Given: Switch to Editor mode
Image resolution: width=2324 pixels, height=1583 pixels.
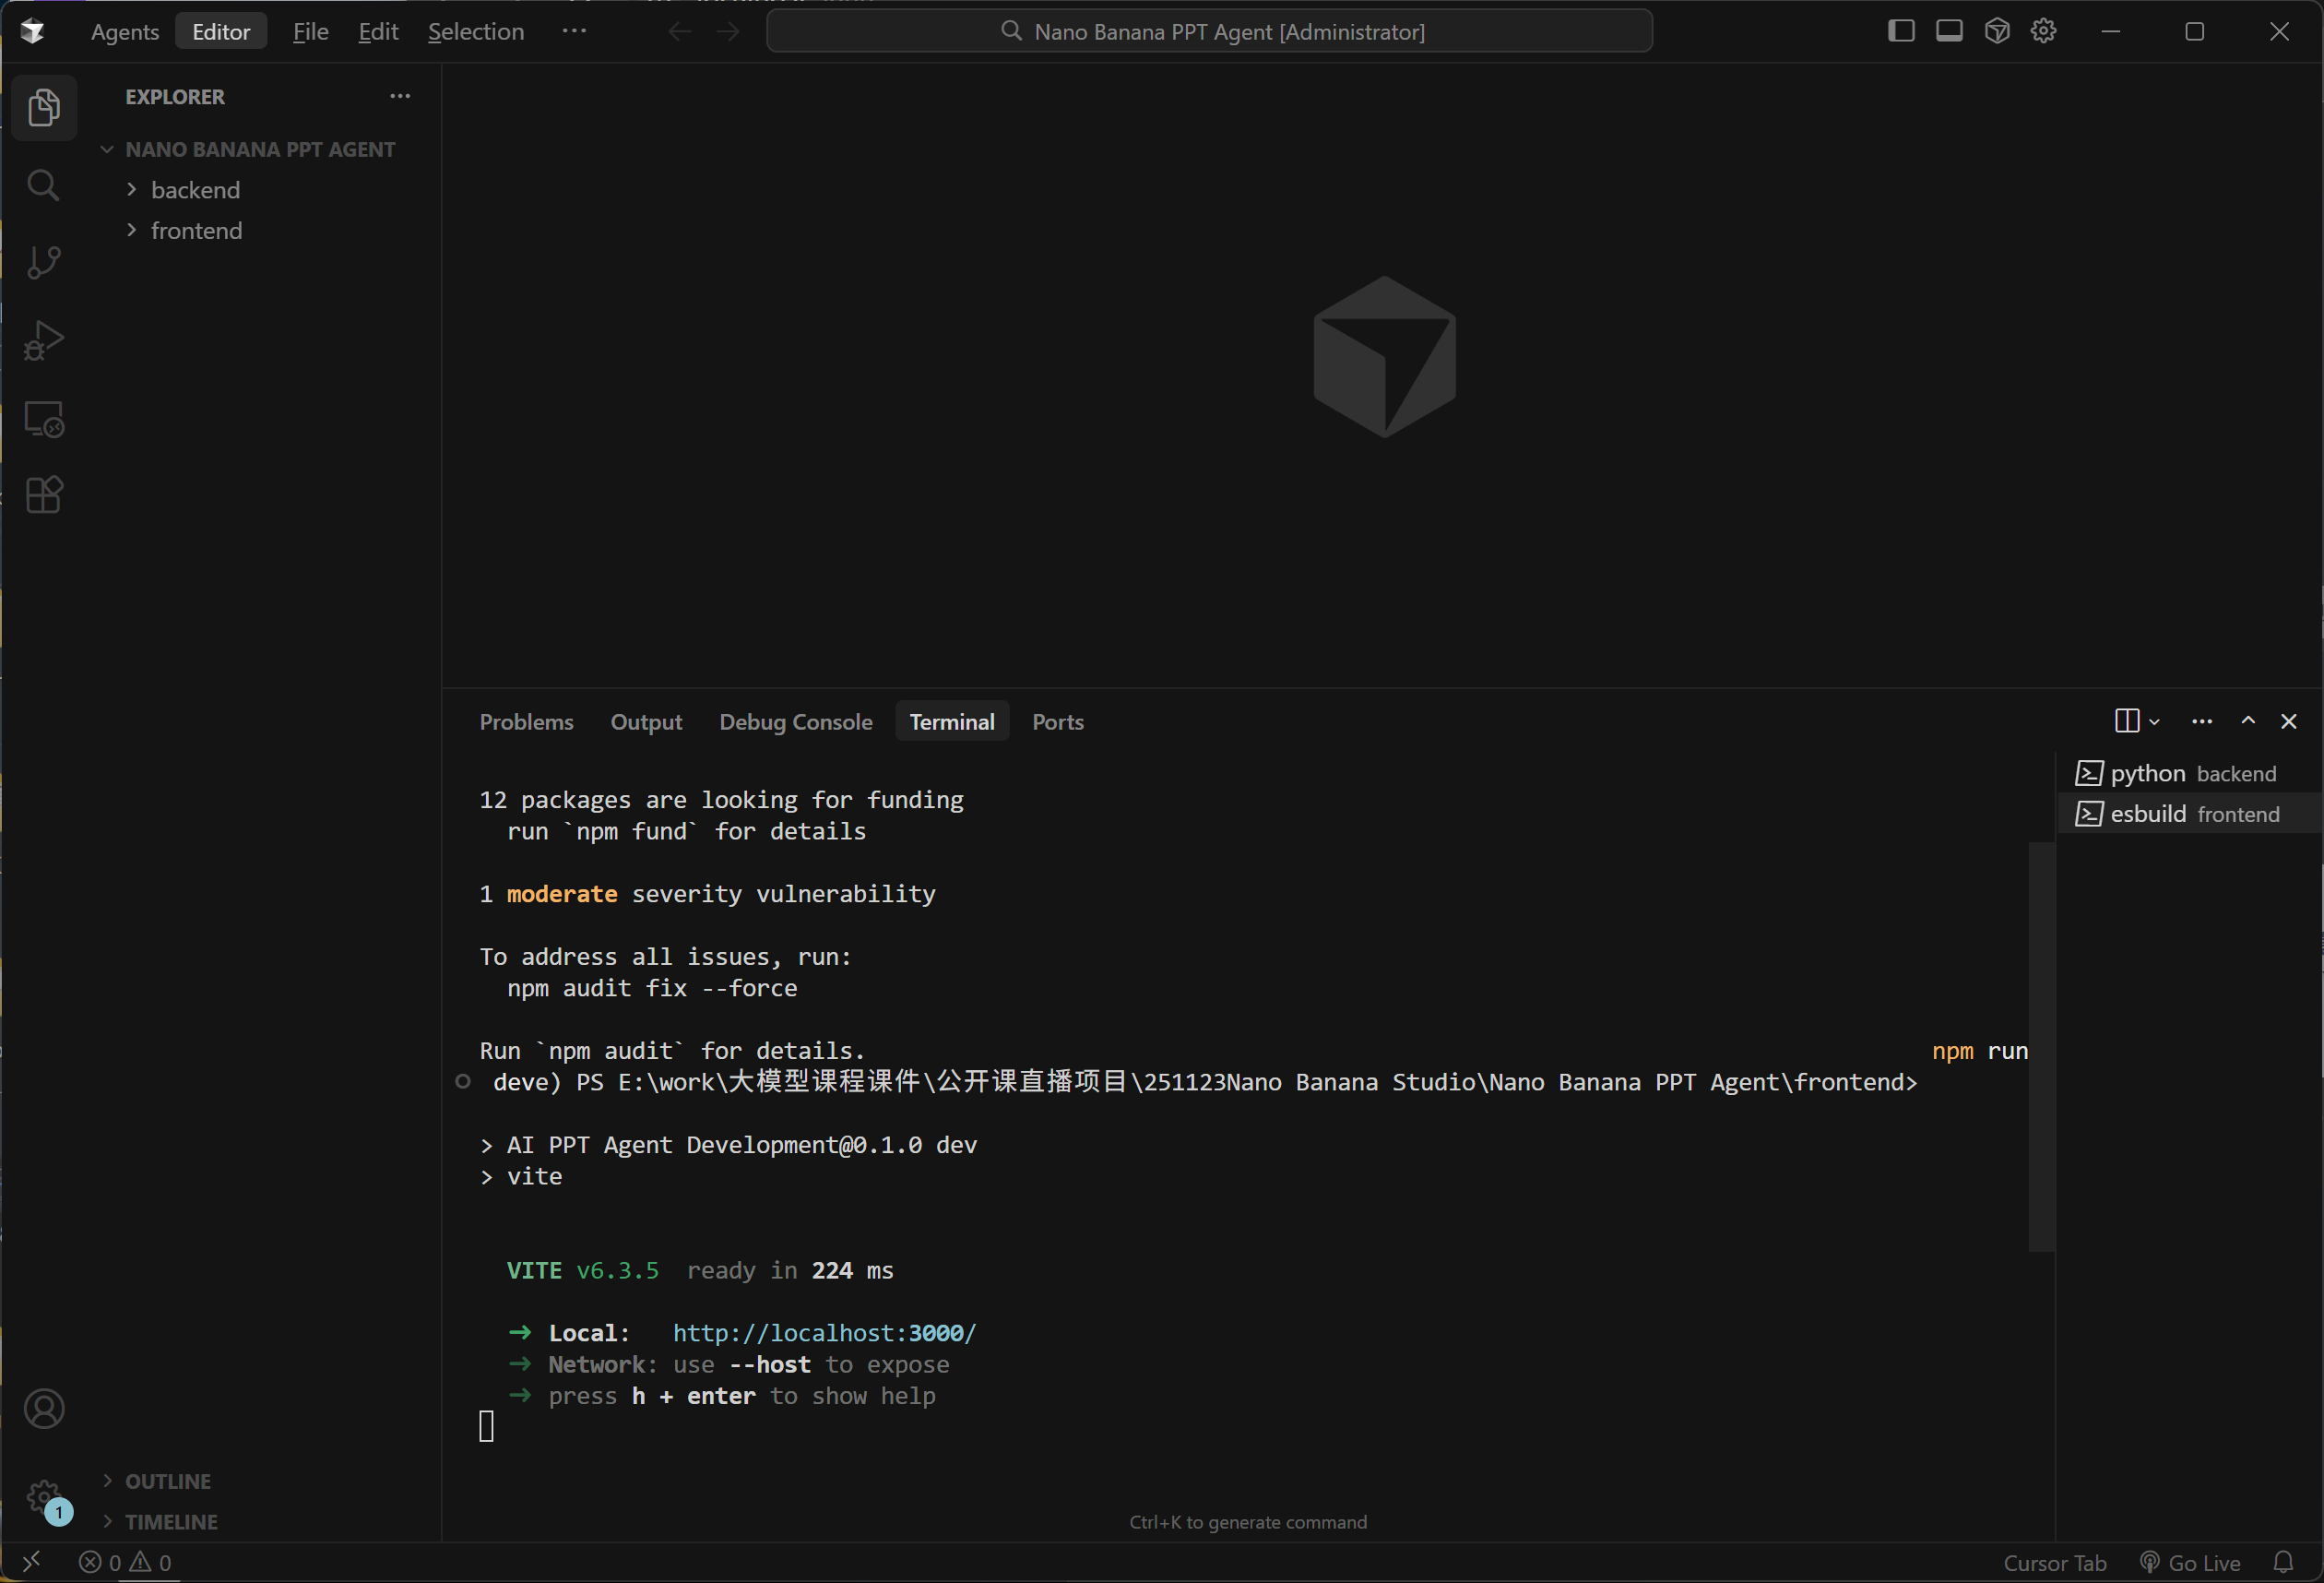Looking at the screenshot, I should click(x=221, y=31).
